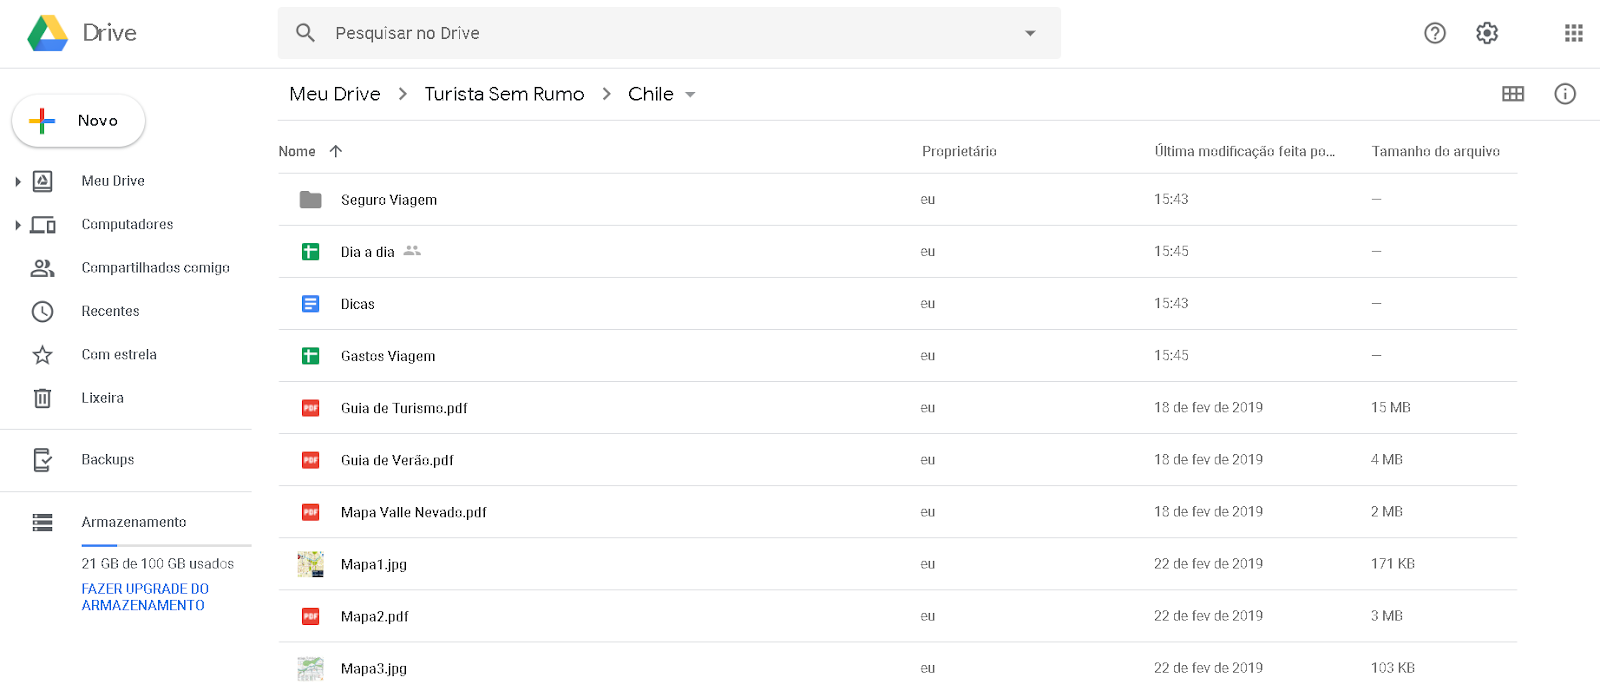Open search options dropdown in search bar
Viewport: 1600px width, 691px height.
click(x=1031, y=33)
